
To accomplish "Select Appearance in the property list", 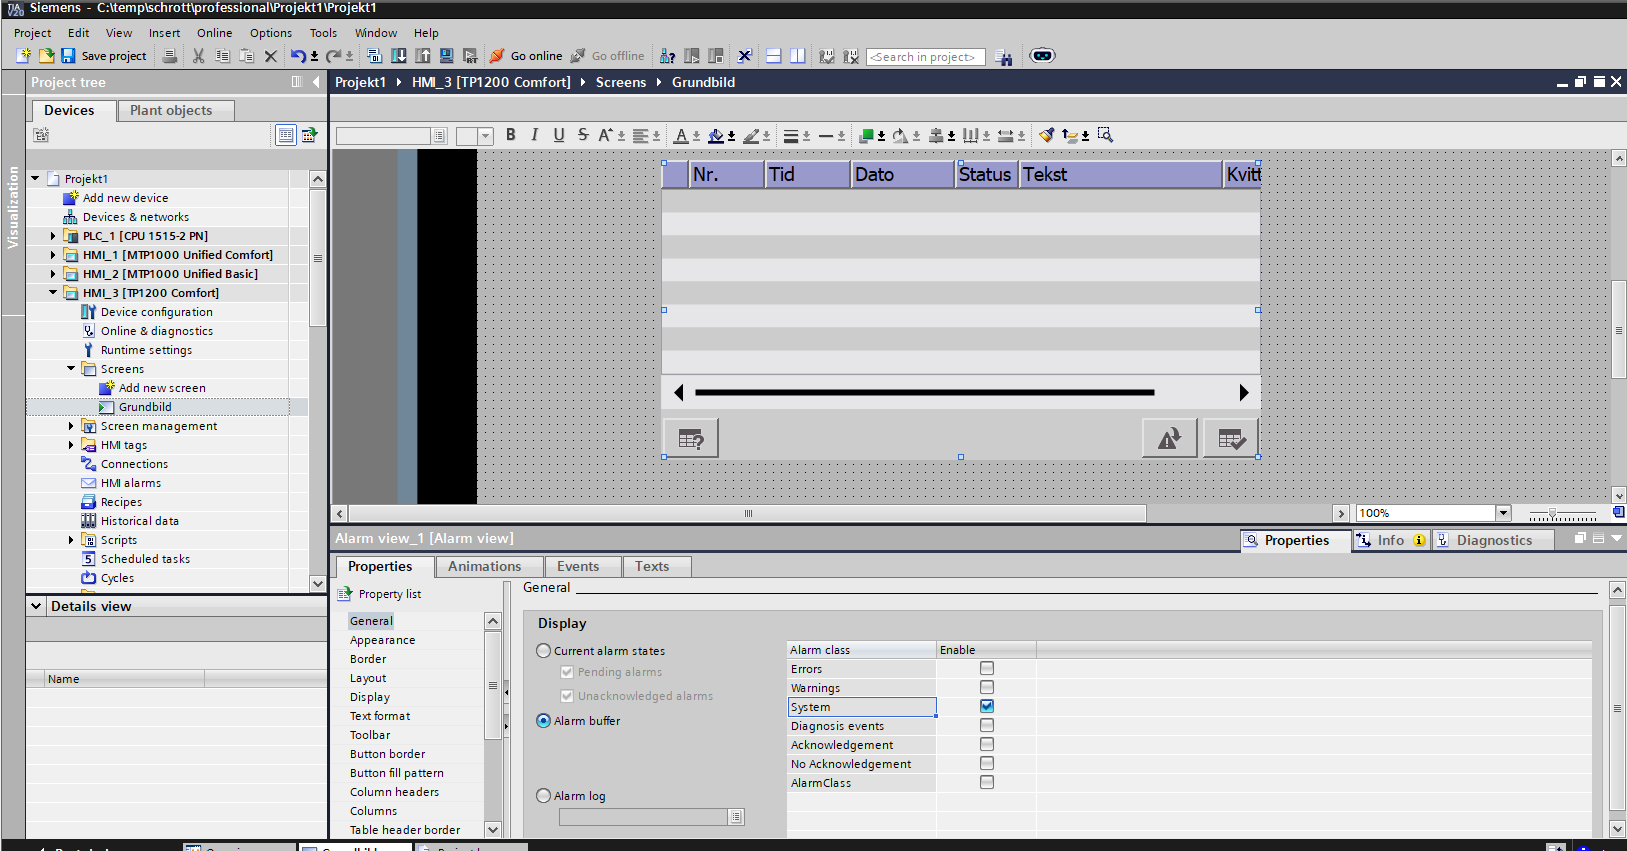I will [x=382, y=640].
